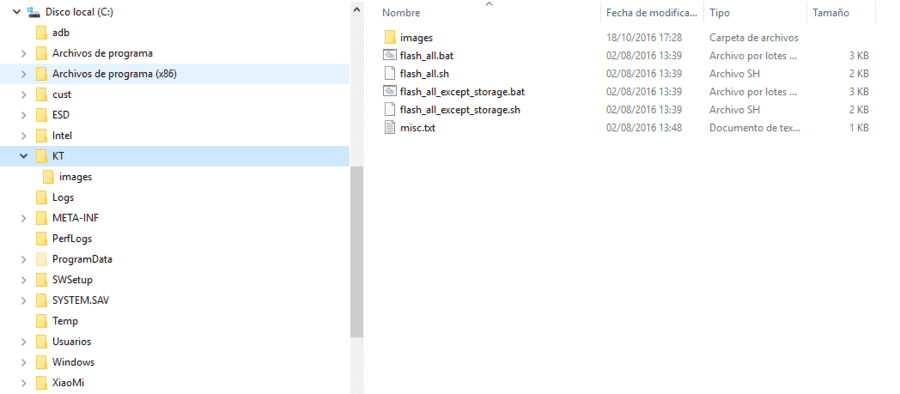
Task: Select the Temp folder label in tree
Action: pos(65,321)
